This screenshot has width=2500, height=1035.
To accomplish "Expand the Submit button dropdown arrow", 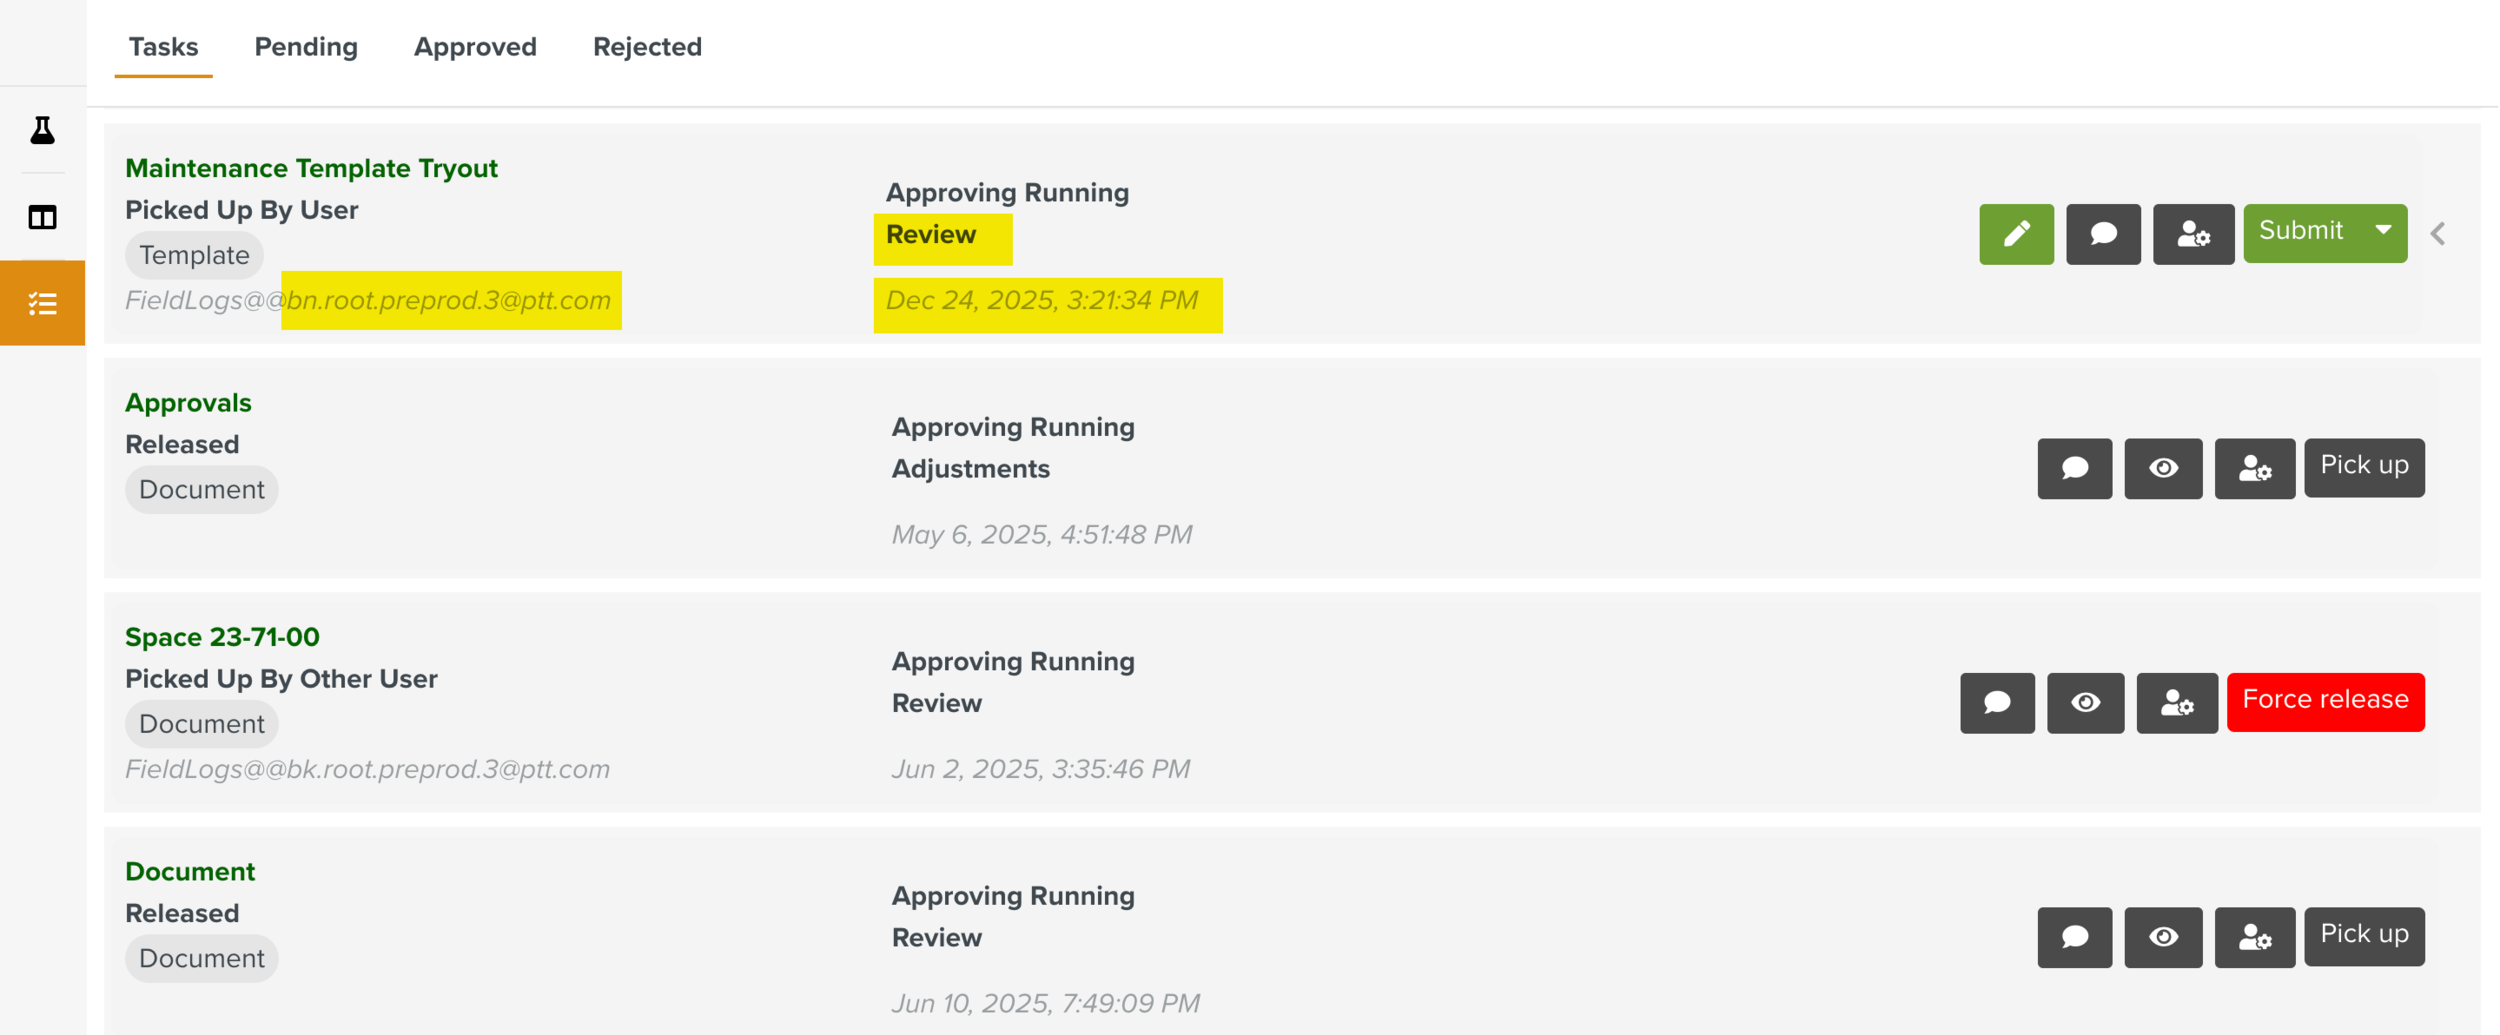I will (x=2383, y=231).
